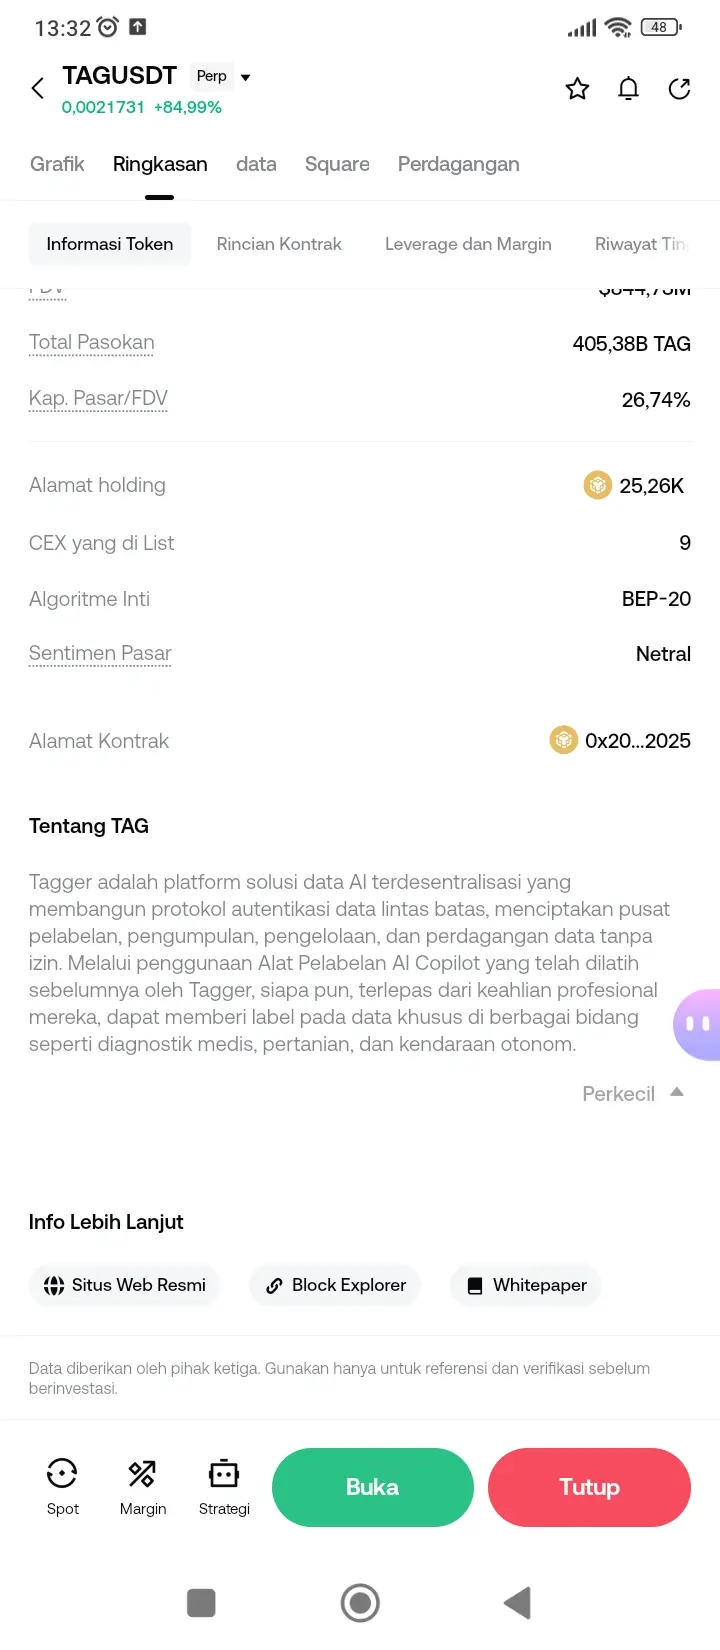This screenshot has width=720, height=1650.
Task: Tap the green Buka button
Action: pos(373,1487)
